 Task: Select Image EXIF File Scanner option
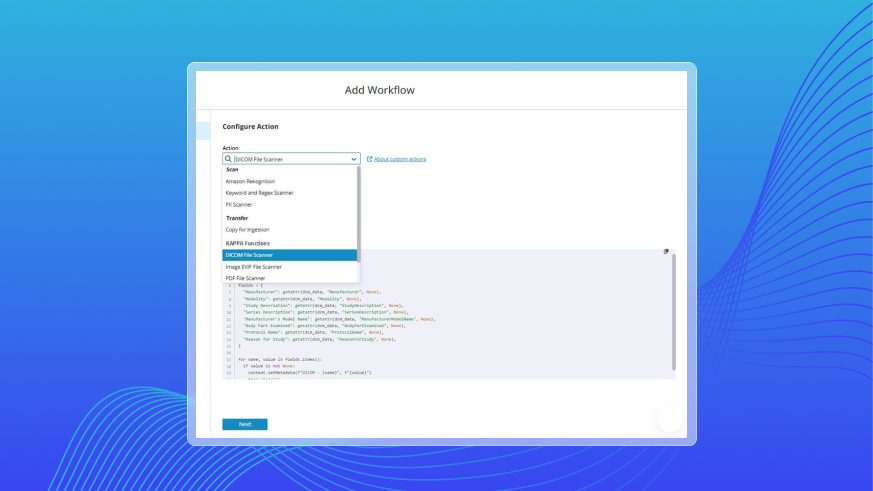253,267
